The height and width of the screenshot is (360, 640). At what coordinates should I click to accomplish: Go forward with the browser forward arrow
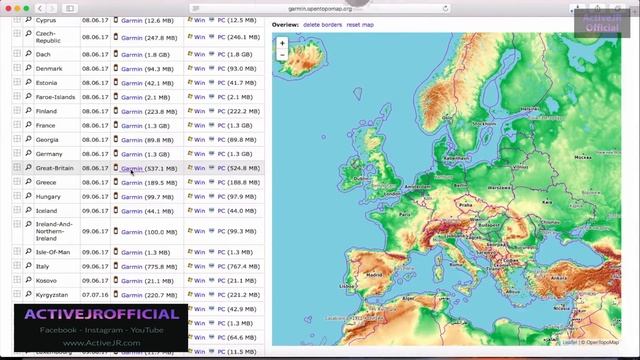52,8
